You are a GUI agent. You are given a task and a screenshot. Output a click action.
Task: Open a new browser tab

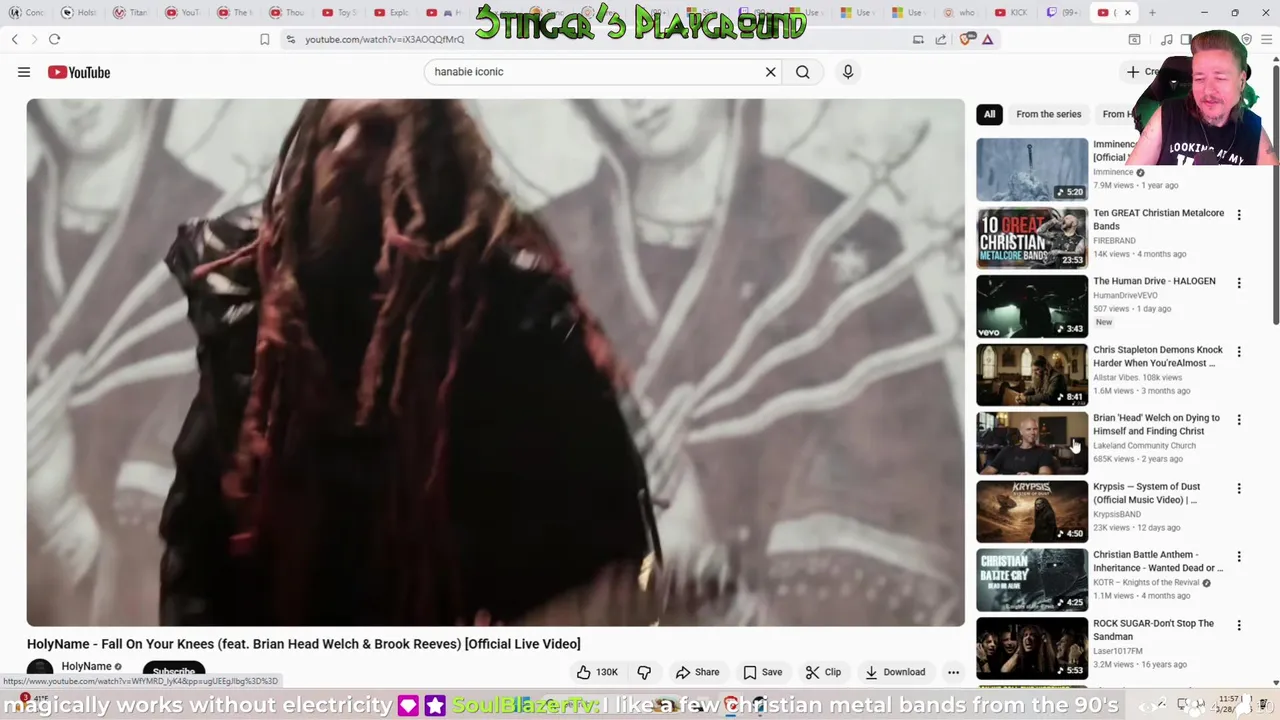pos(1152,13)
